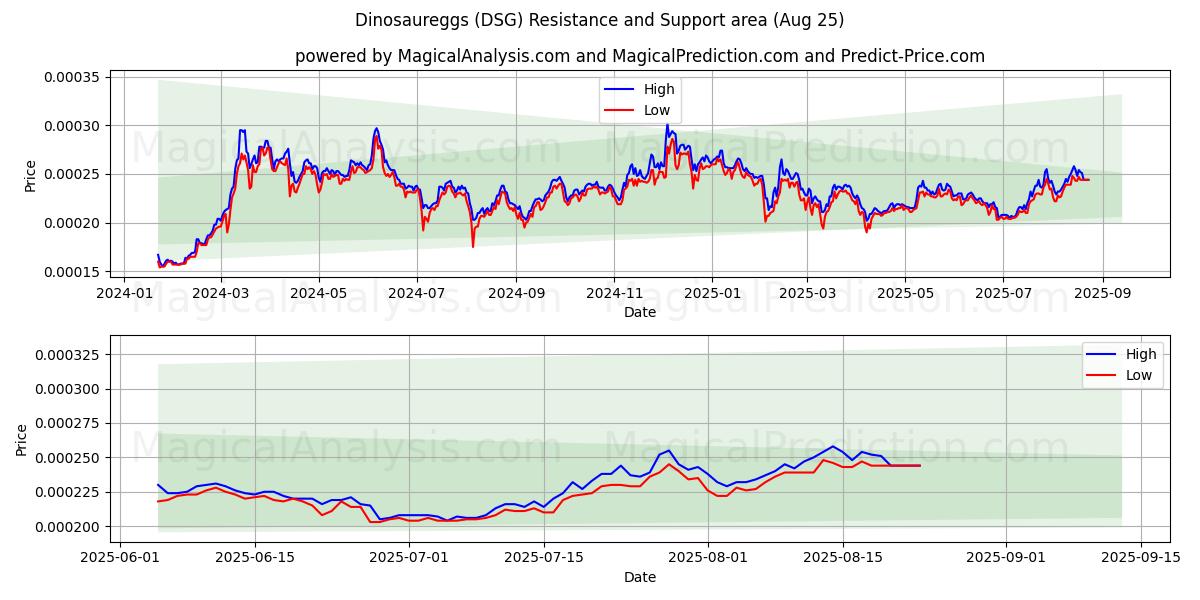Click the top chart y-axis label 0.00035
The height and width of the screenshot is (600, 1200).
click(x=72, y=77)
